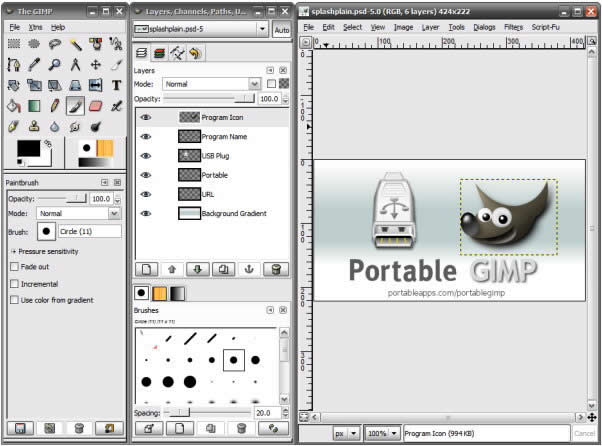
Task: Select the Text tool
Action: pyautogui.click(x=116, y=85)
